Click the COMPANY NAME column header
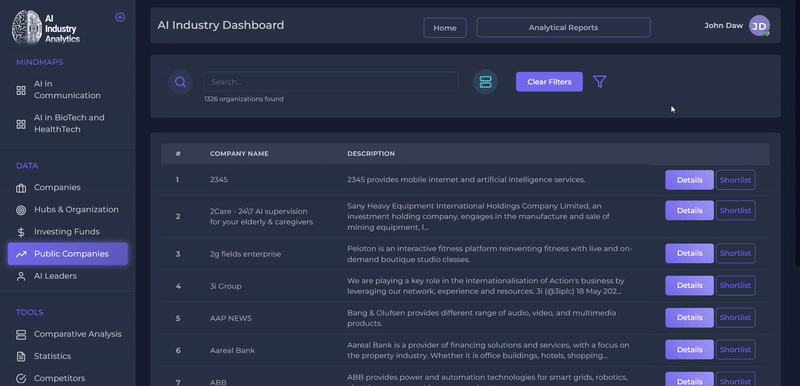 coord(239,154)
